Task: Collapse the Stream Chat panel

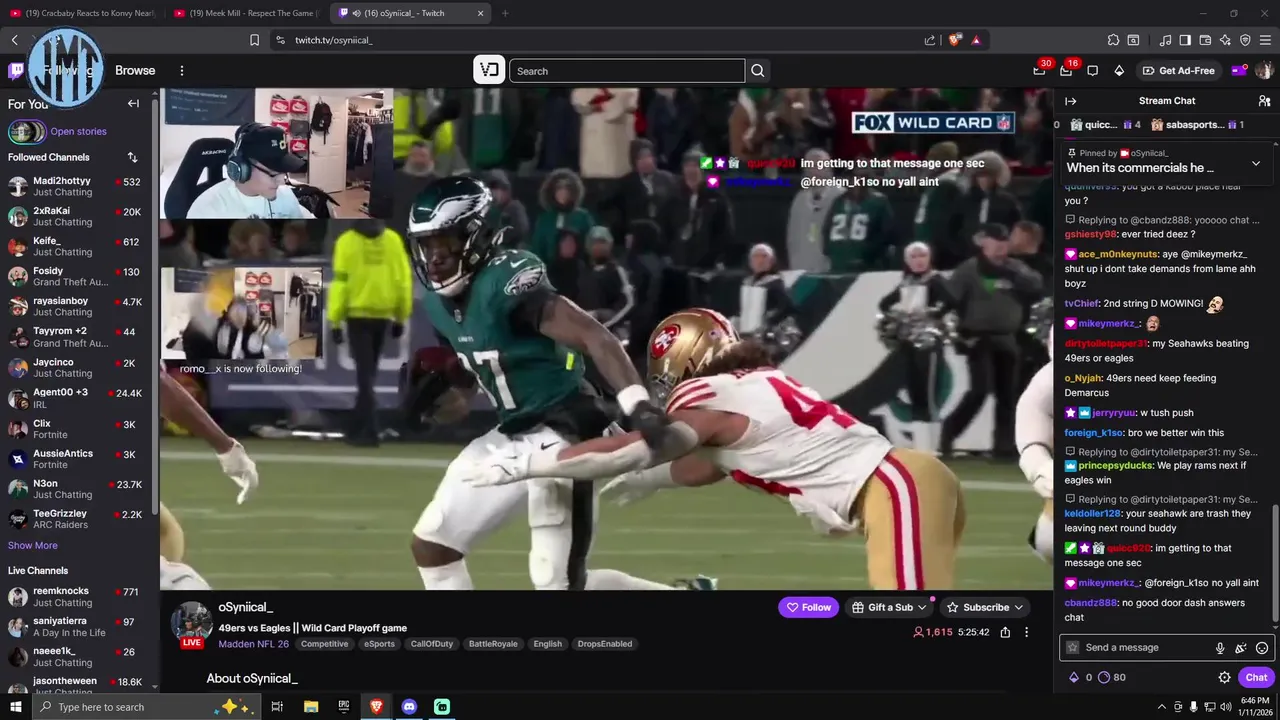Action: pyautogui.click(x=1071, y=101)
